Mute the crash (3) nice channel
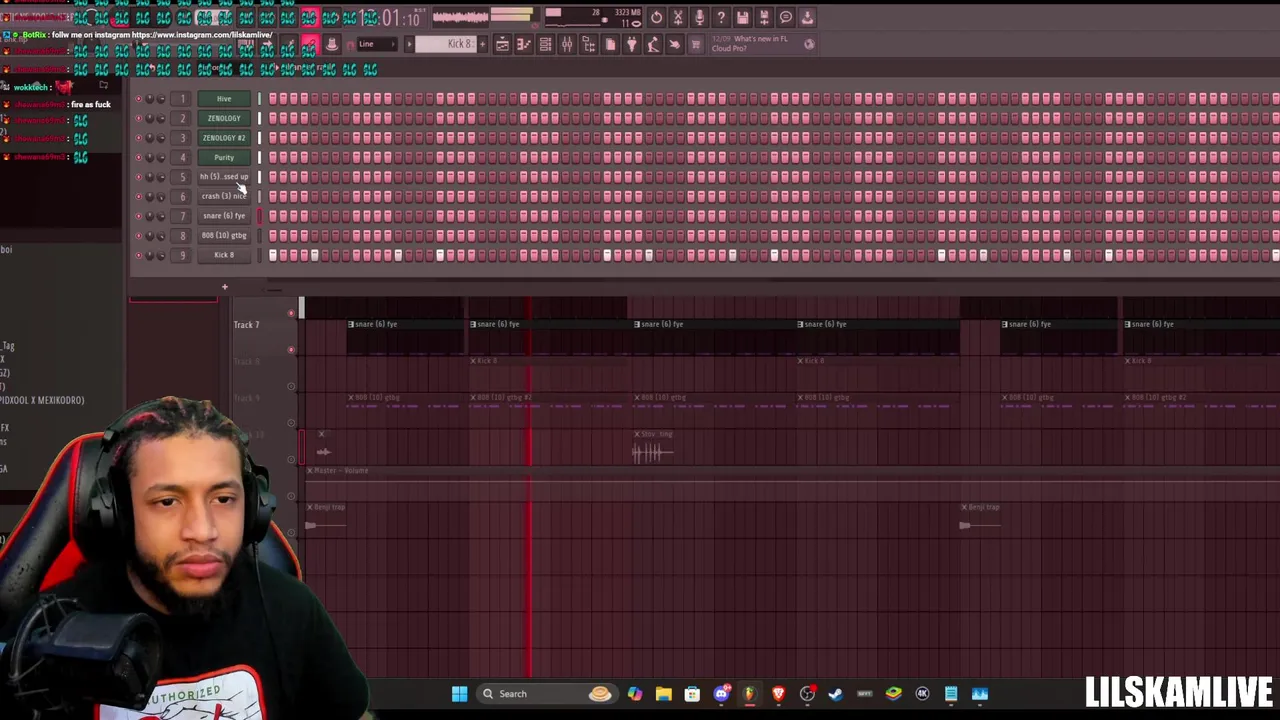This screenshot has width=1280, height=720. tap(139, 196)
